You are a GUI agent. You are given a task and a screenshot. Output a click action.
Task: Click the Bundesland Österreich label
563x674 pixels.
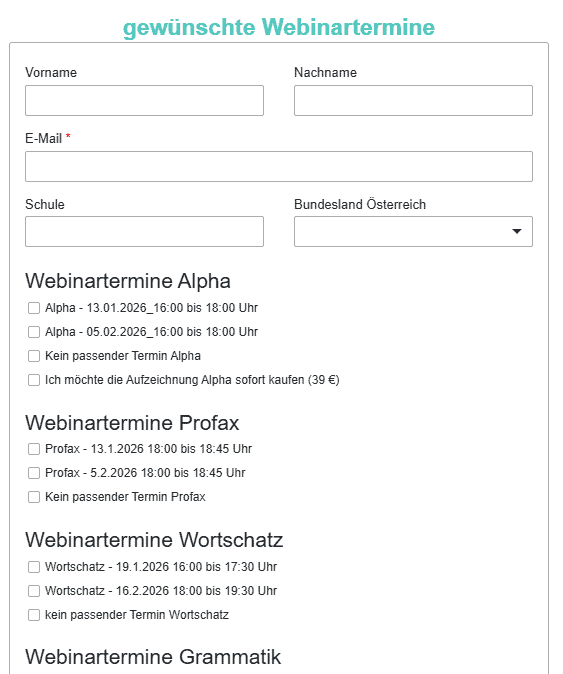pyautogui.click(x=360, y=204)
